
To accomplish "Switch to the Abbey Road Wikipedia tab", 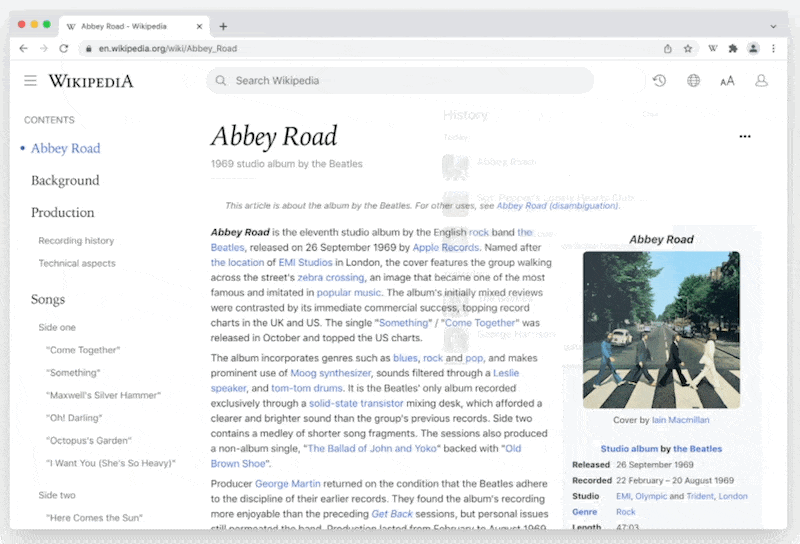I will [130, 26].
